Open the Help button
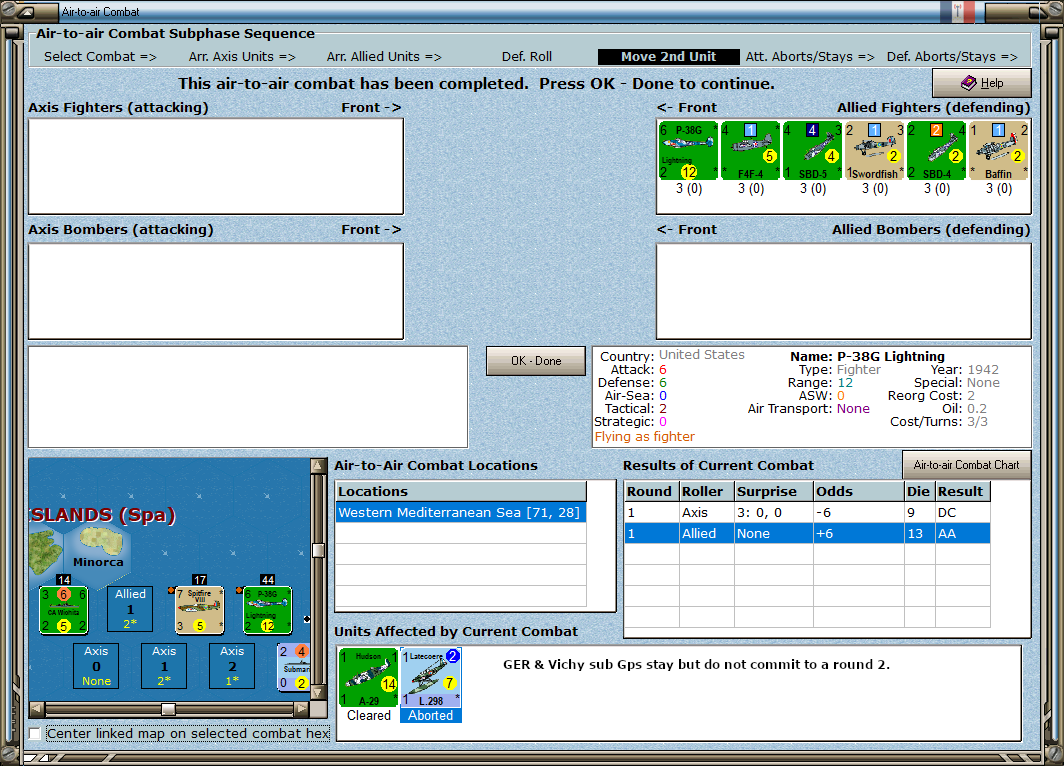The height and width of the screenshot is (766, 1064). (982, 83)
